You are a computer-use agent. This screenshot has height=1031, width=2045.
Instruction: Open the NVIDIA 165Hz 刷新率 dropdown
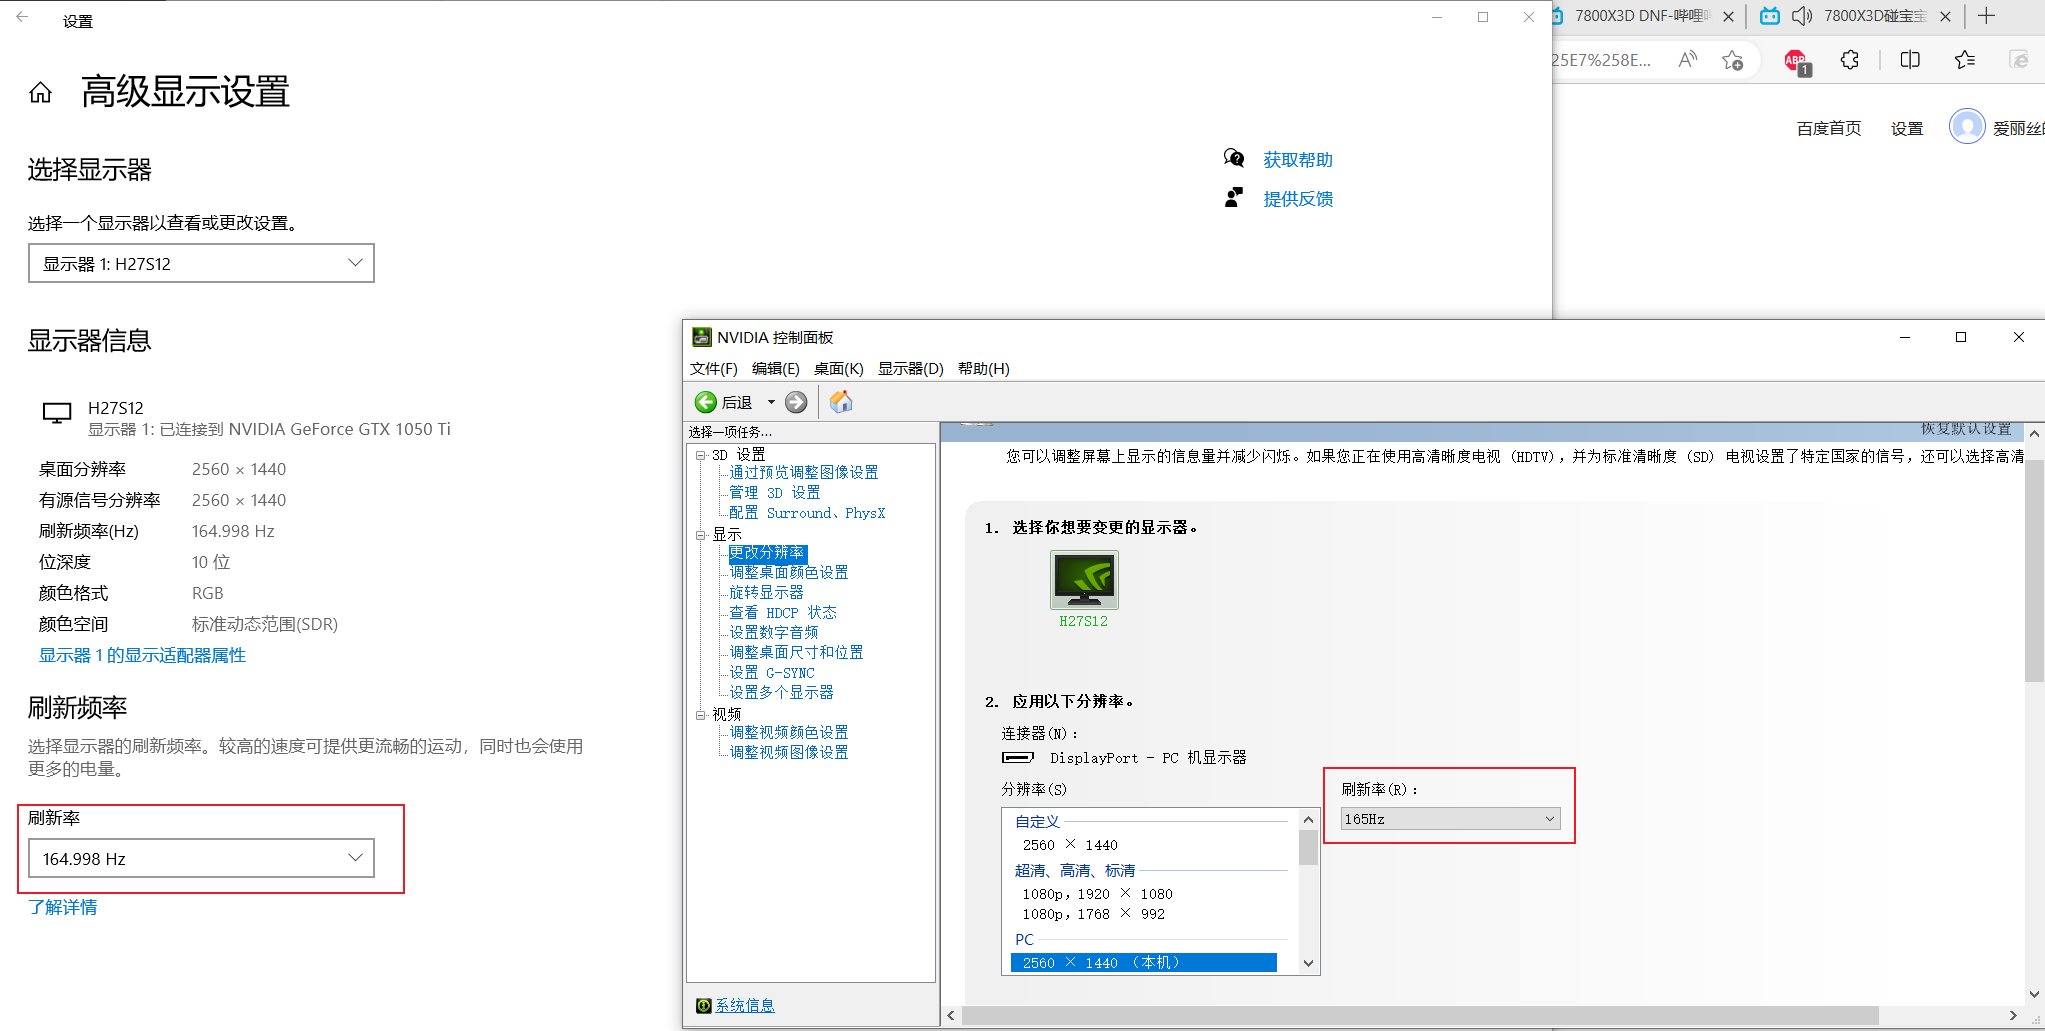[1450, 819]
